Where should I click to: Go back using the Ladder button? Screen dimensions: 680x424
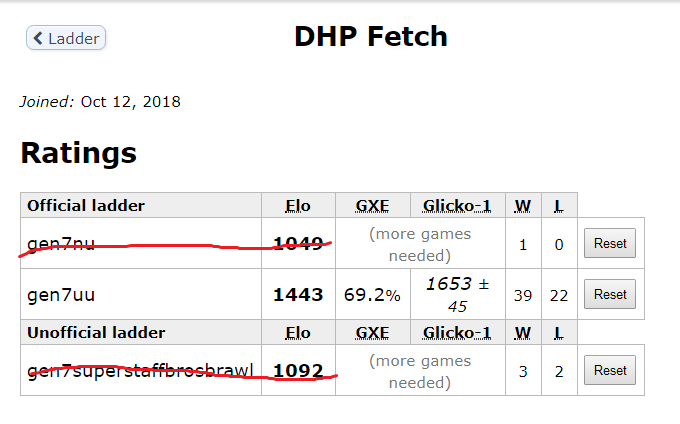66,38
